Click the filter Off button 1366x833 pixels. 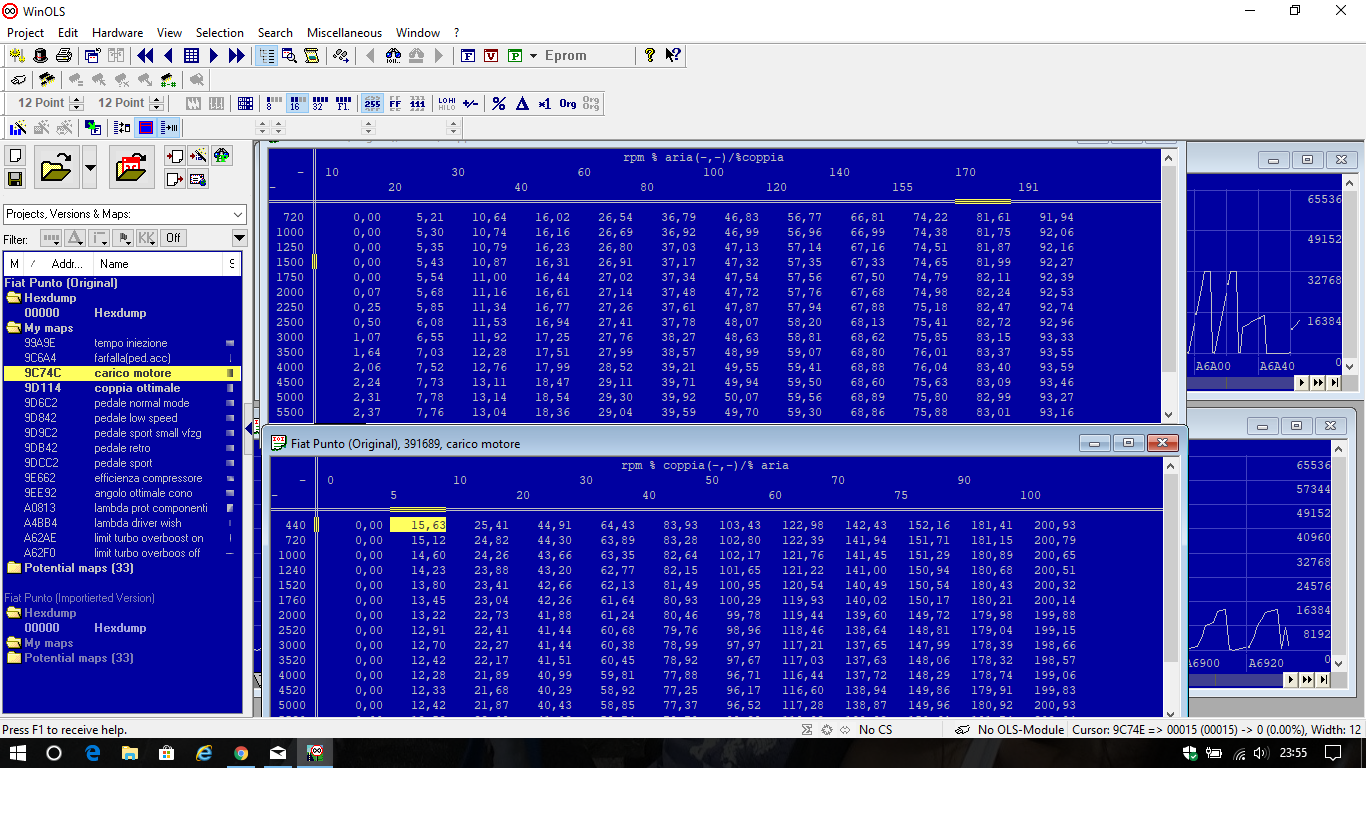coord(174,238)
